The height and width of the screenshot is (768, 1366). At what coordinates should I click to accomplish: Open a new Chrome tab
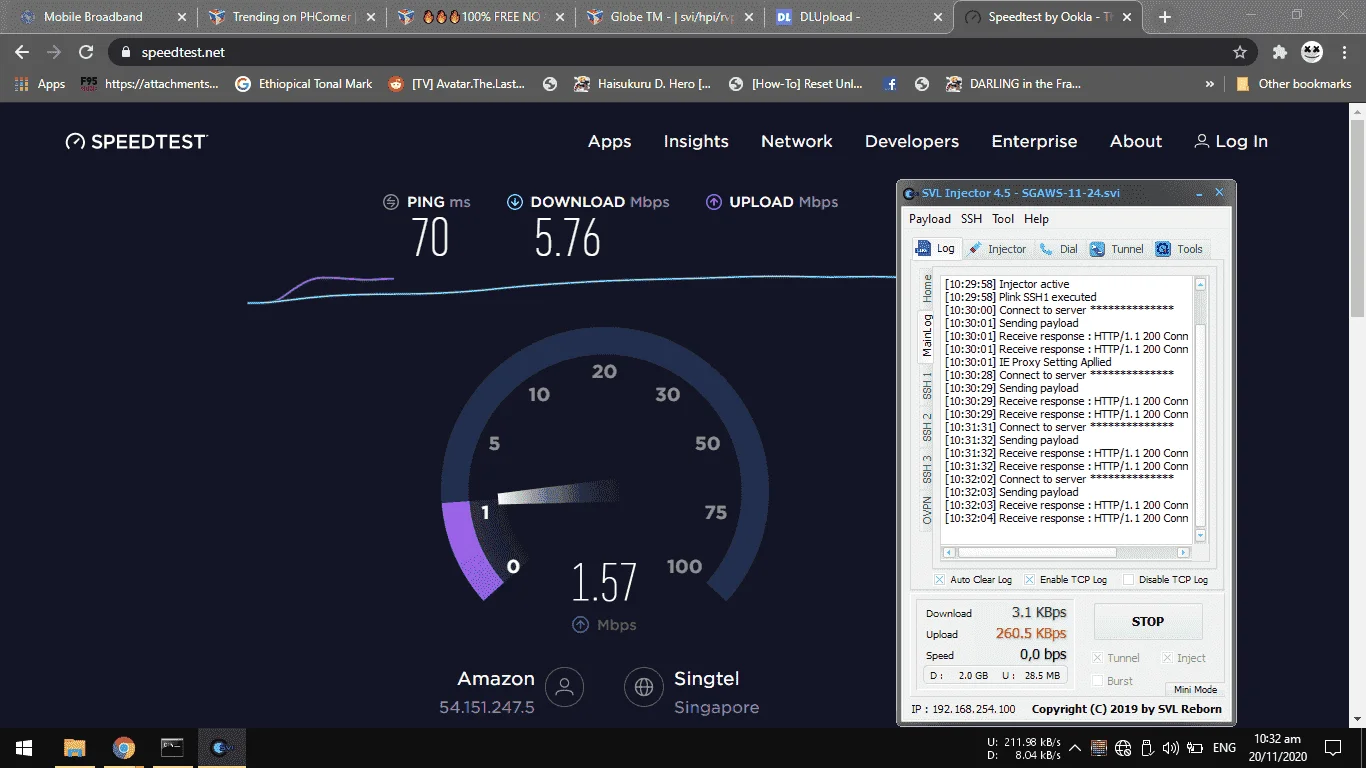tap(1165, 17)
